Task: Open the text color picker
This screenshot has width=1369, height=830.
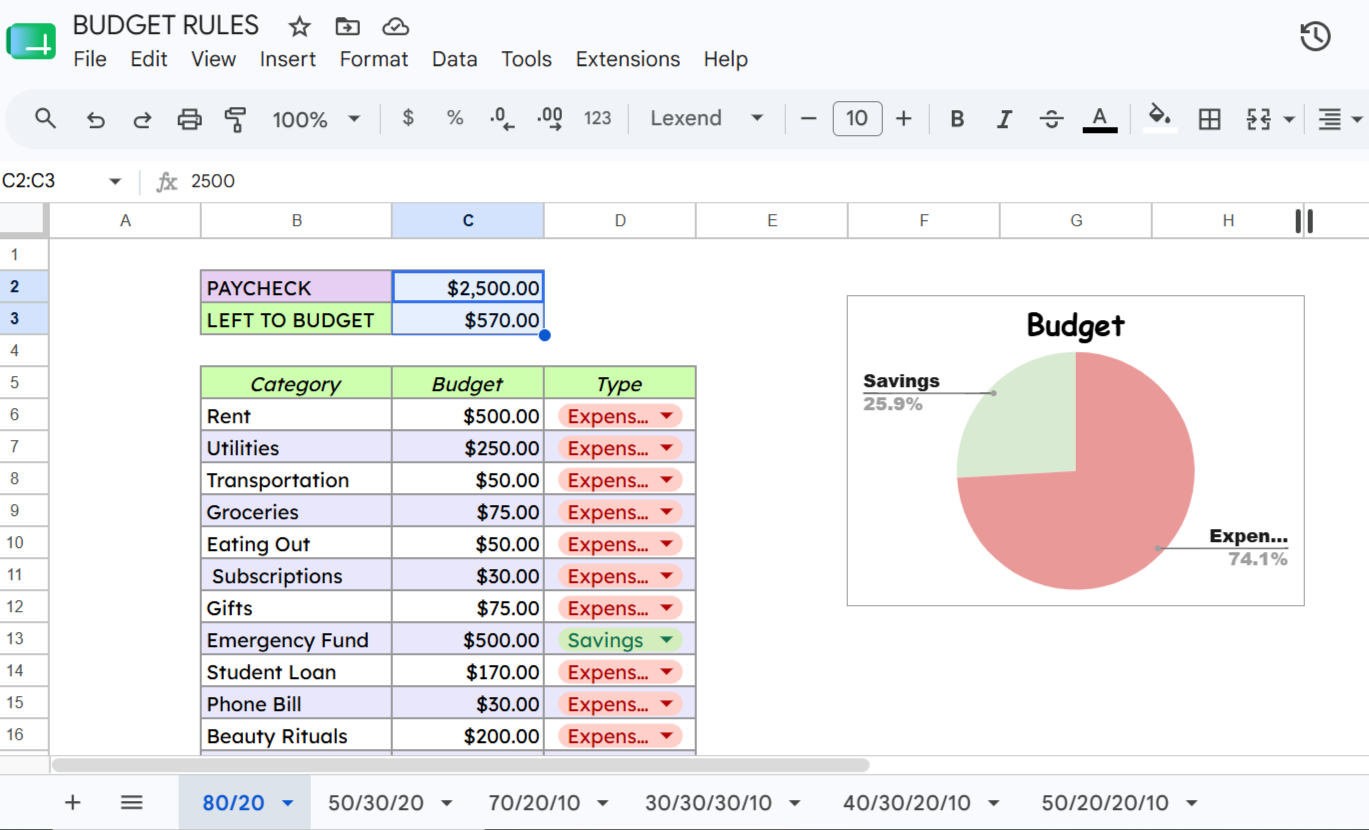Action: click(1100, 119)
